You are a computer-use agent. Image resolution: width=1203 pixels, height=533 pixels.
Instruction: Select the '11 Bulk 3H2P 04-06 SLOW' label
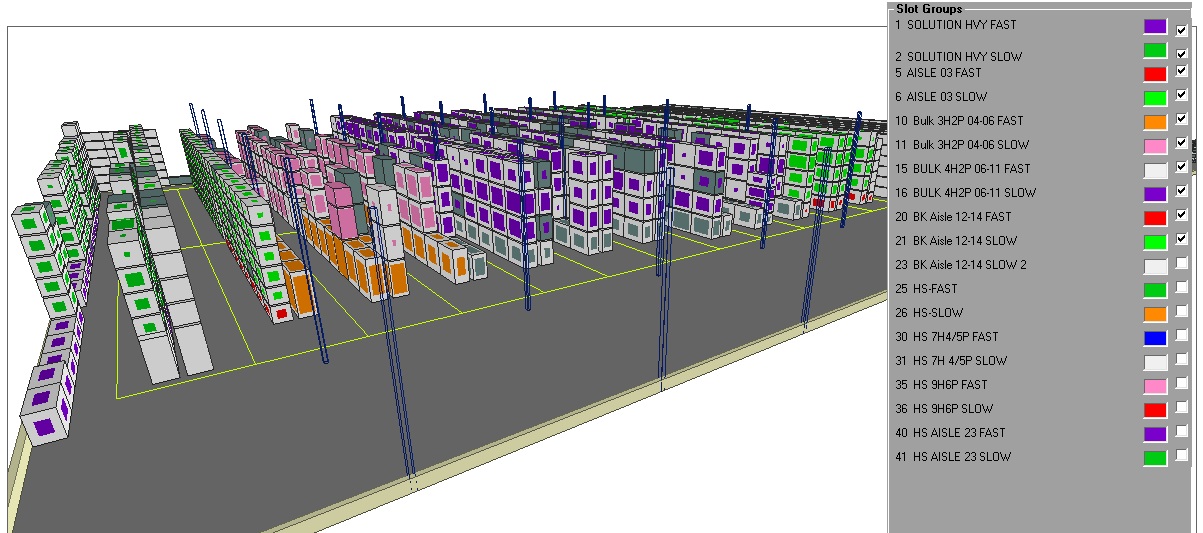[962, 145]
